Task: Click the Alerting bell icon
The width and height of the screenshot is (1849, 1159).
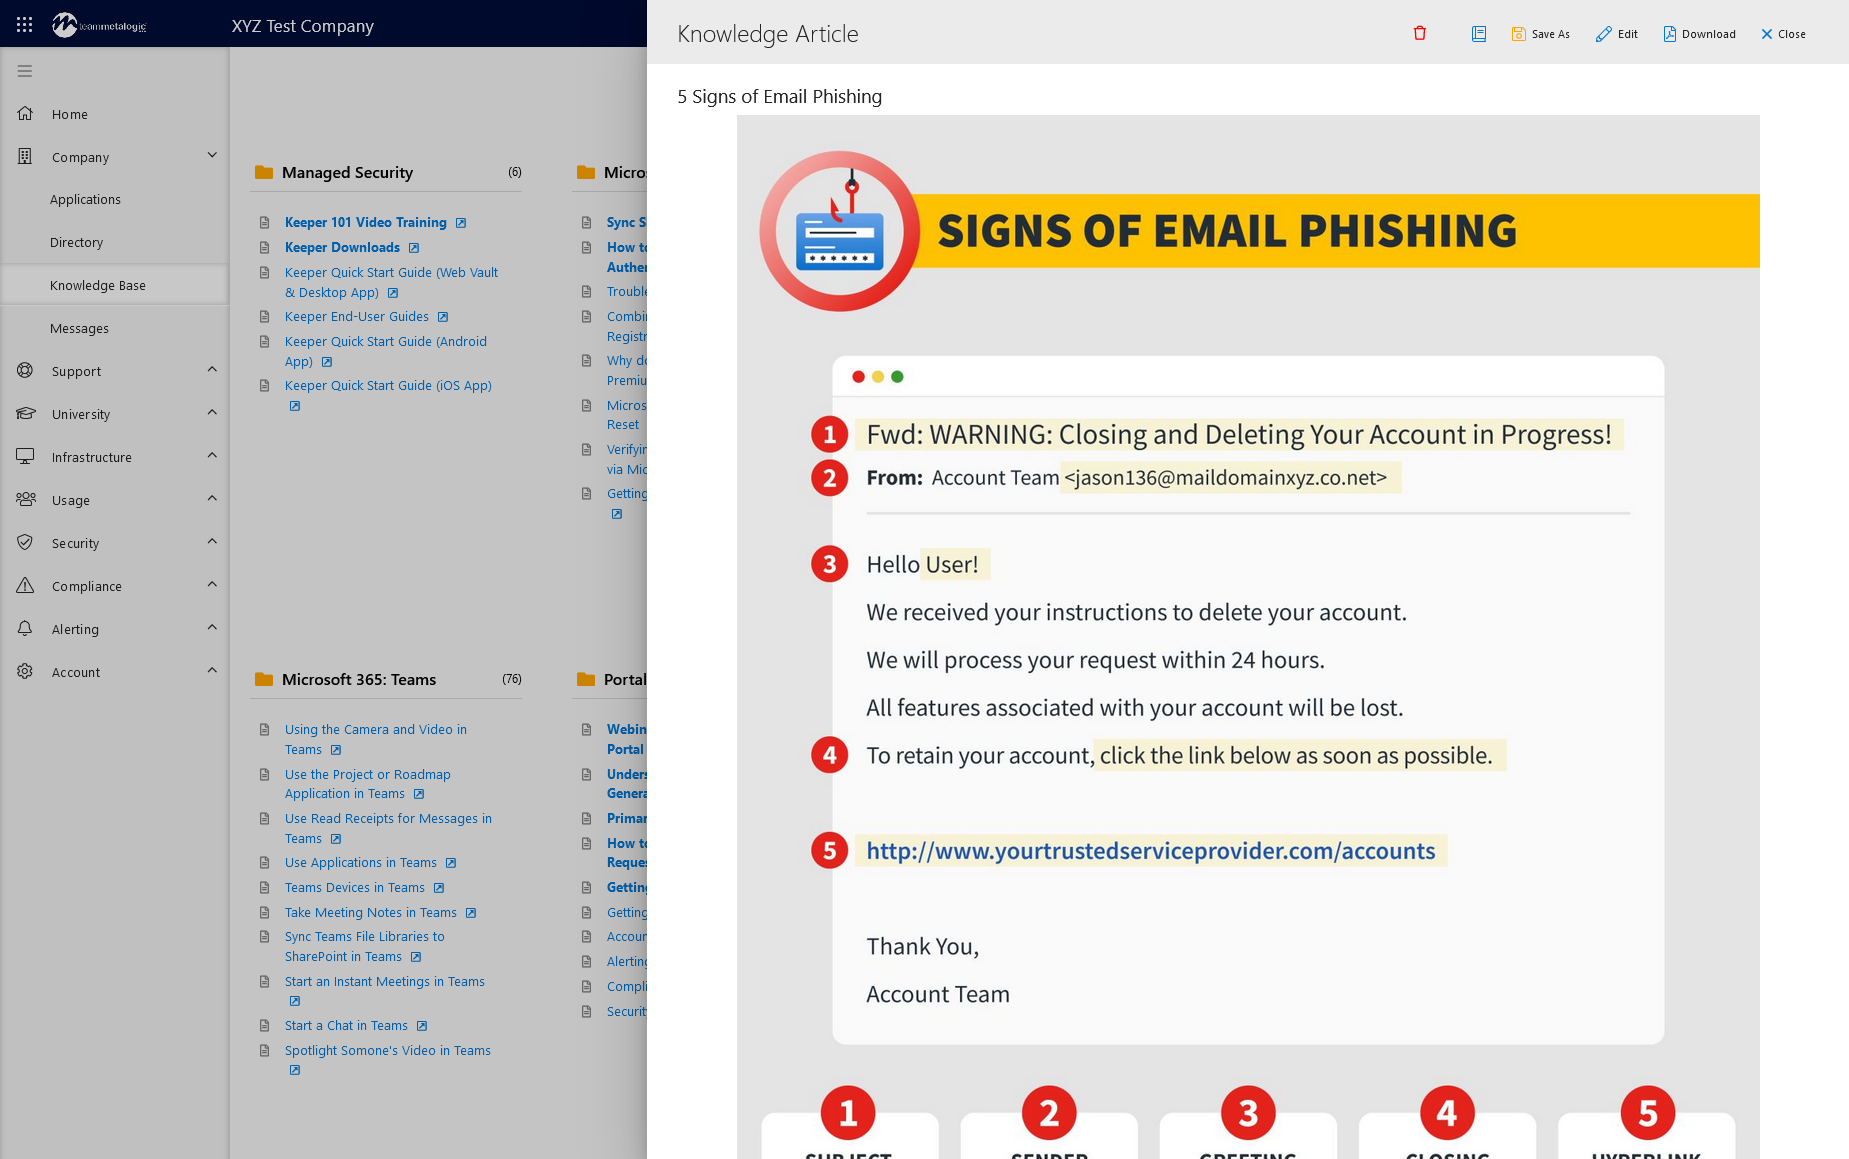Action: 26,628
